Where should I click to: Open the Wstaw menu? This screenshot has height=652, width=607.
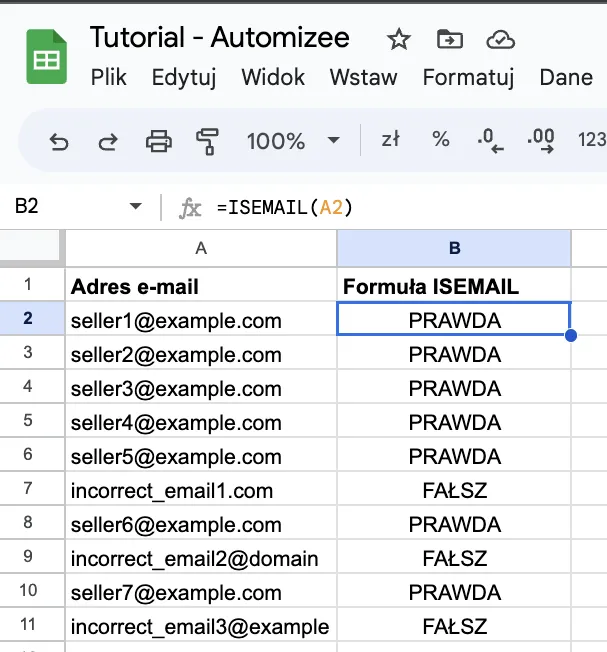pos(363,77)
